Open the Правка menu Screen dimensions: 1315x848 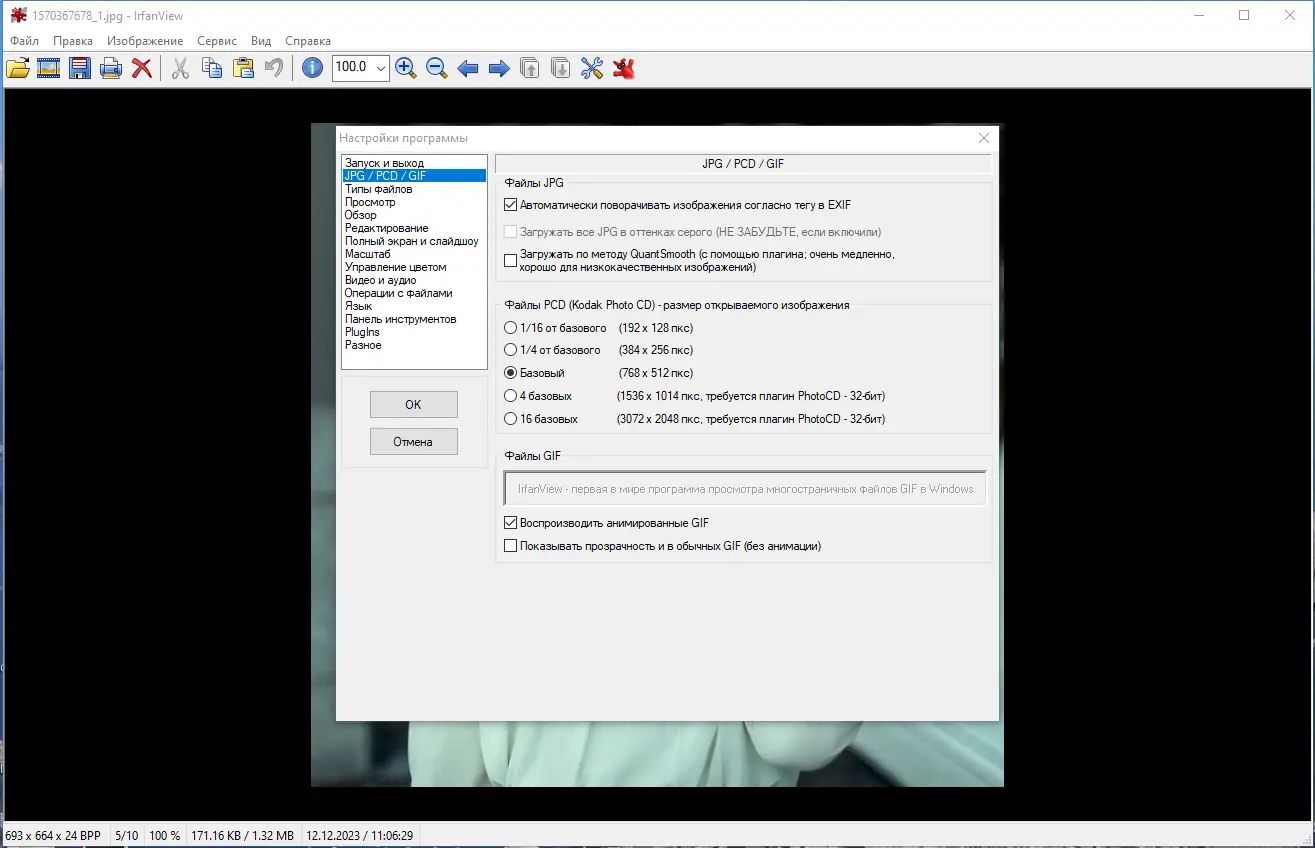point(73,41)
